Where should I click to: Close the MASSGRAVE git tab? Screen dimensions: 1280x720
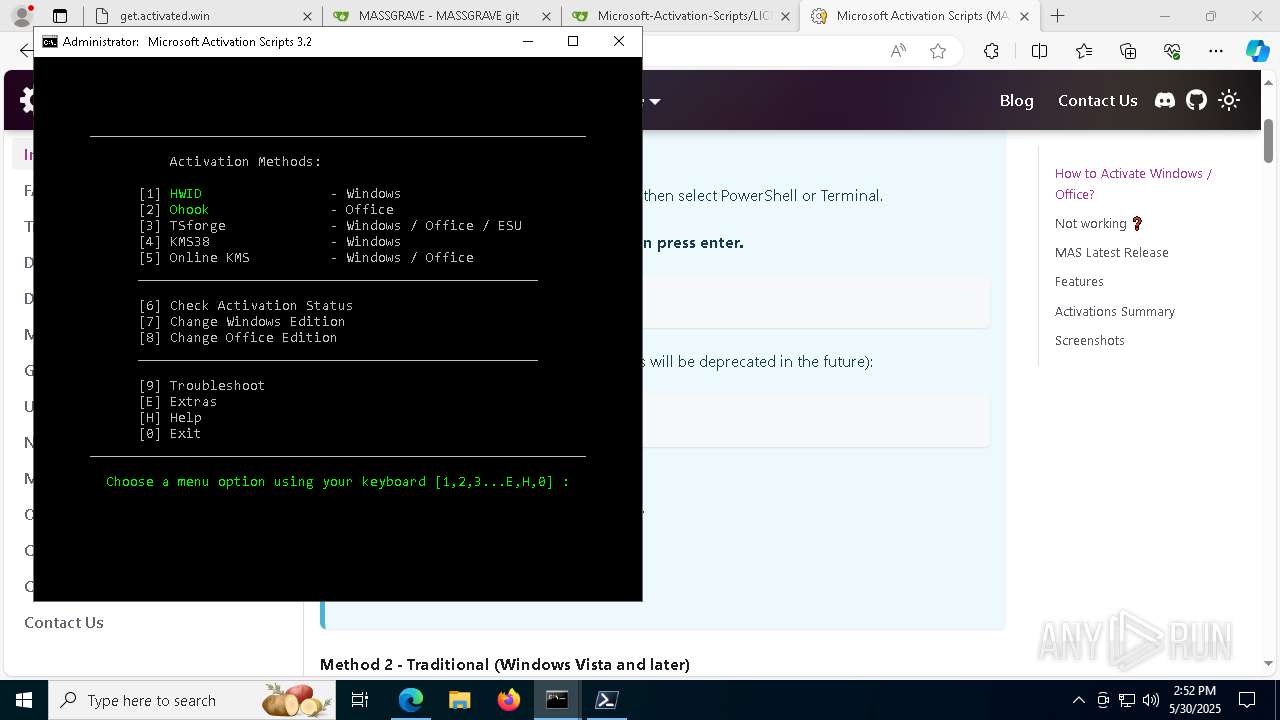(x=546, y=16)
